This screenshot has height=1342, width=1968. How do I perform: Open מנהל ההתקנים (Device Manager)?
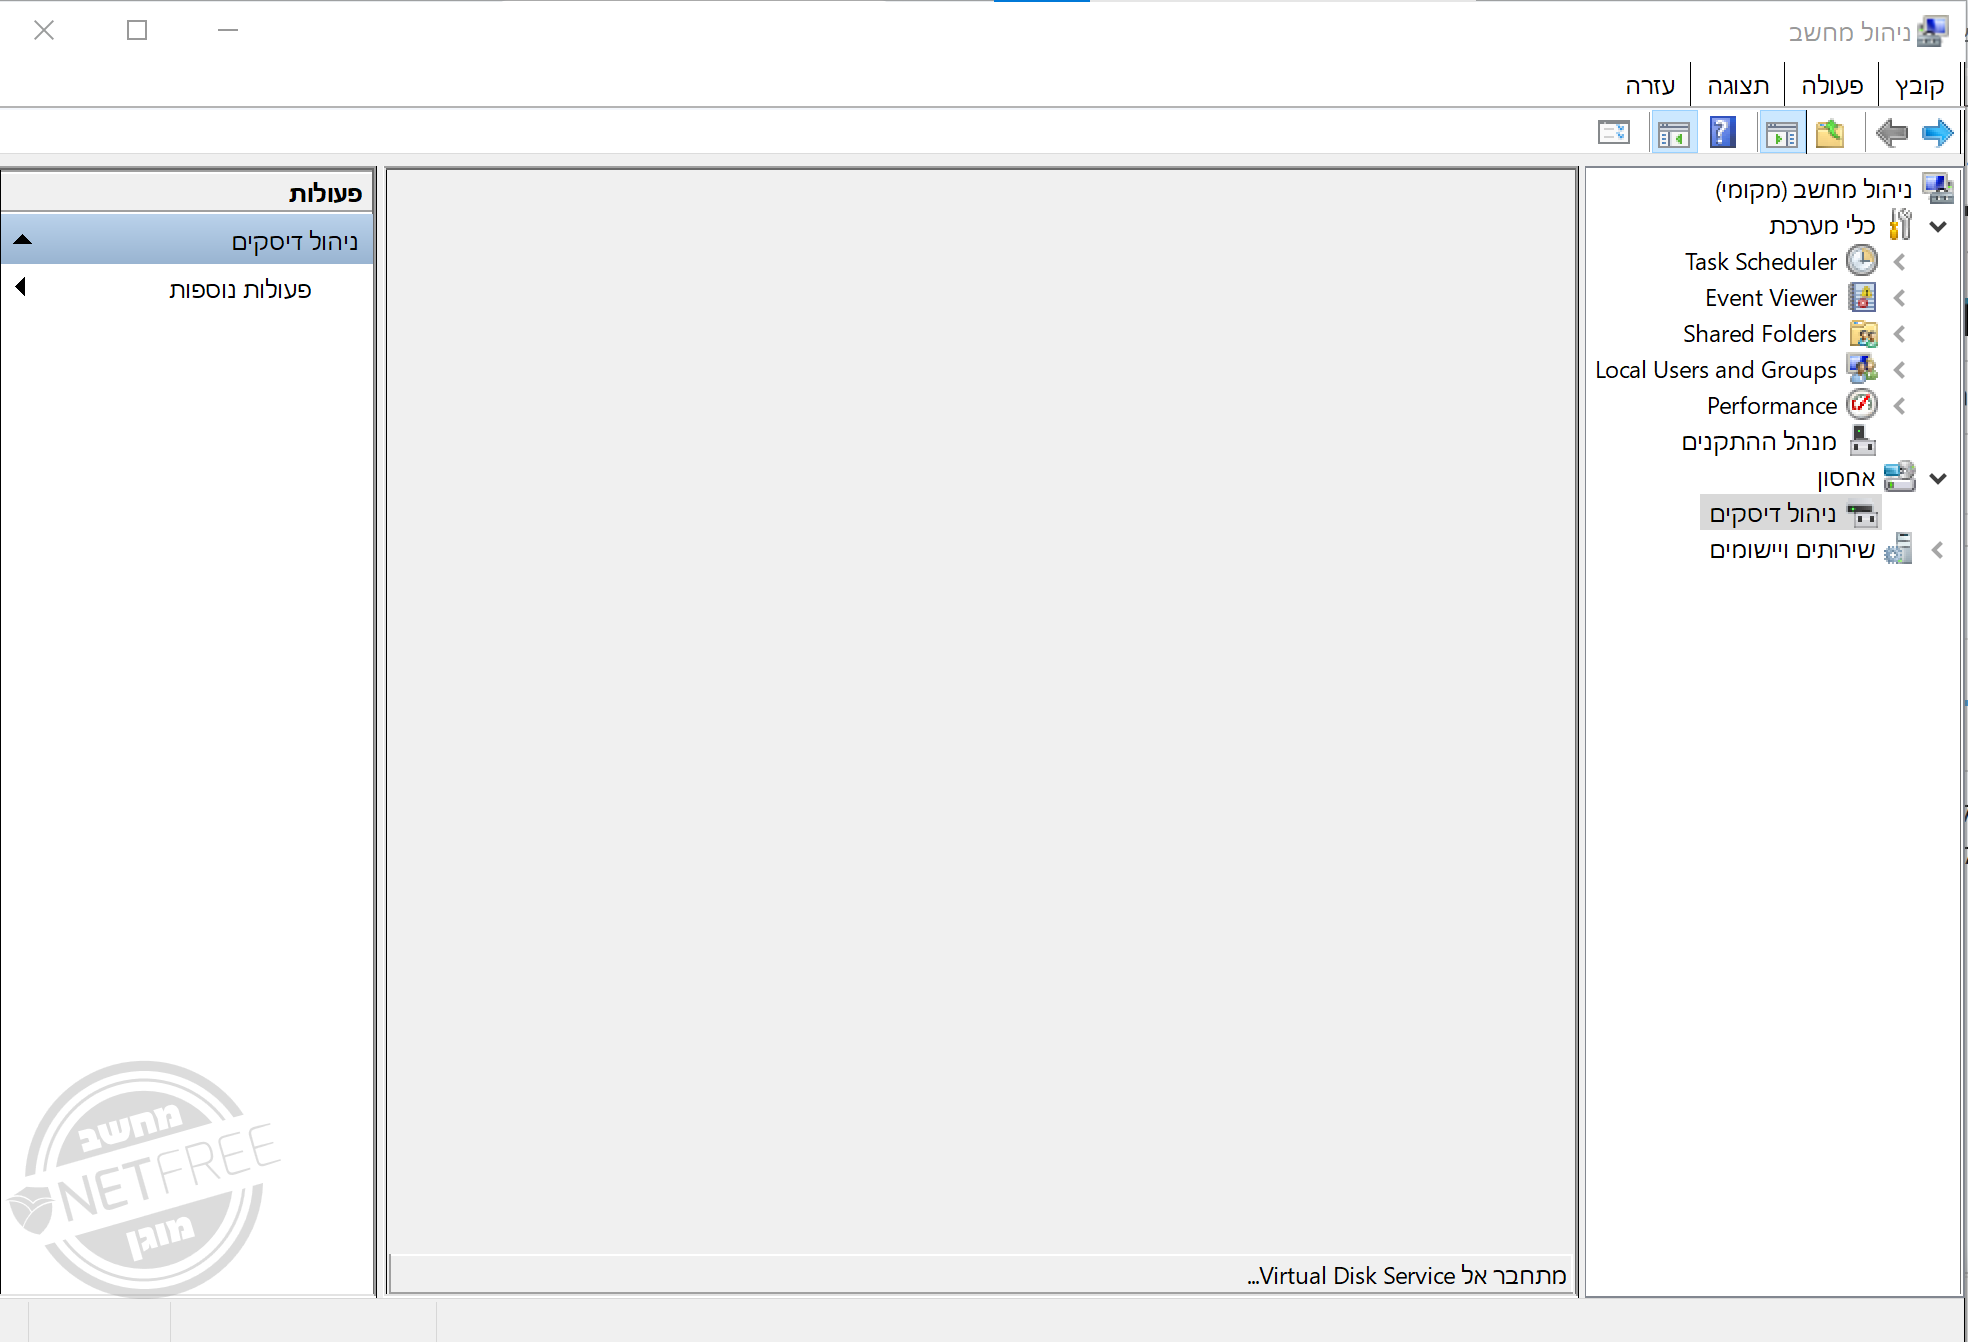(1758, 442)
